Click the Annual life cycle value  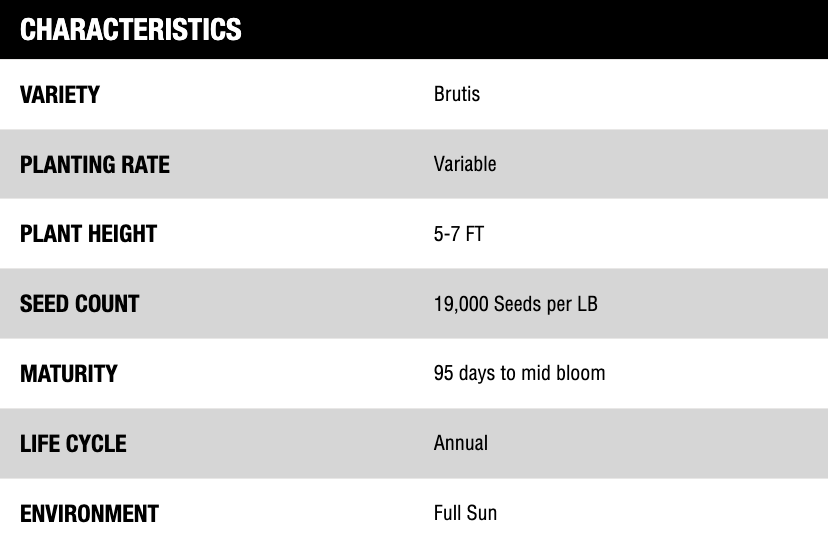(461, 443)
